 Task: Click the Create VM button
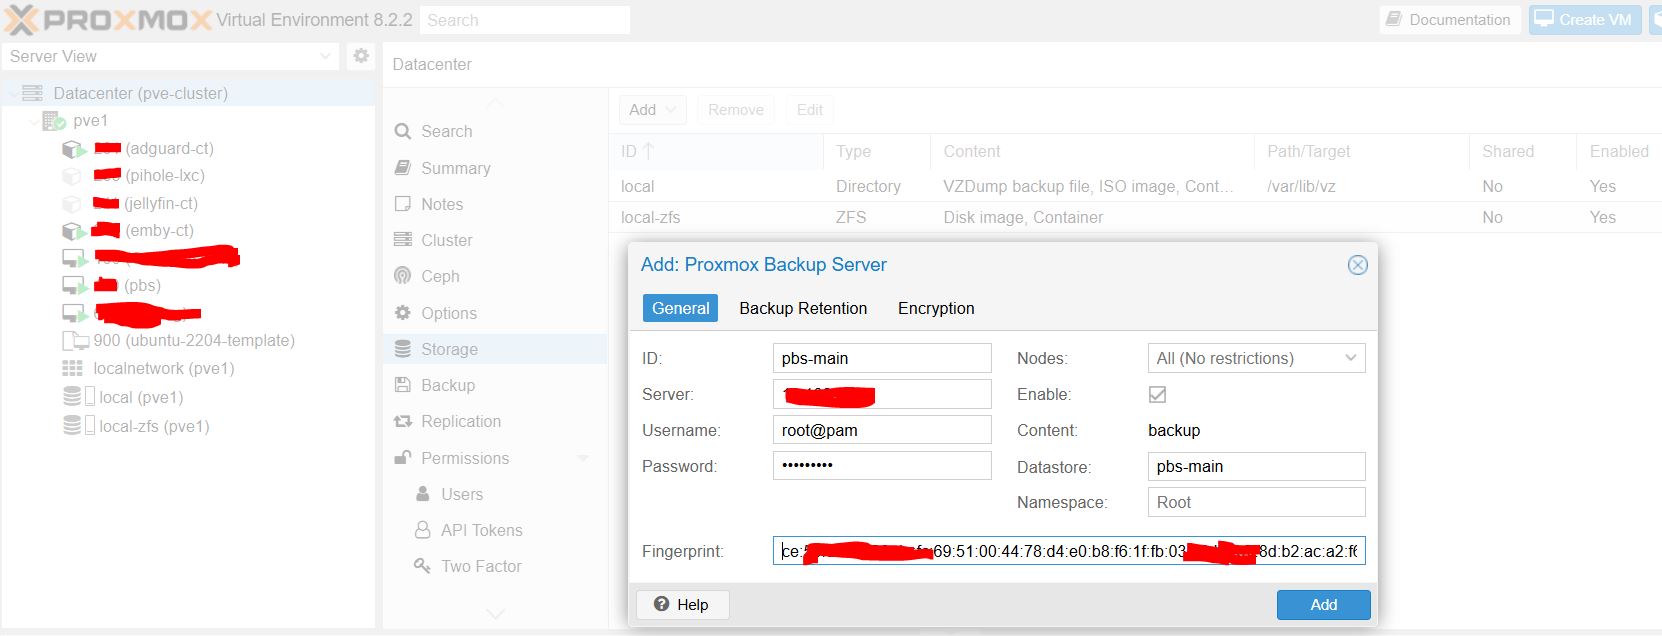1584,20
